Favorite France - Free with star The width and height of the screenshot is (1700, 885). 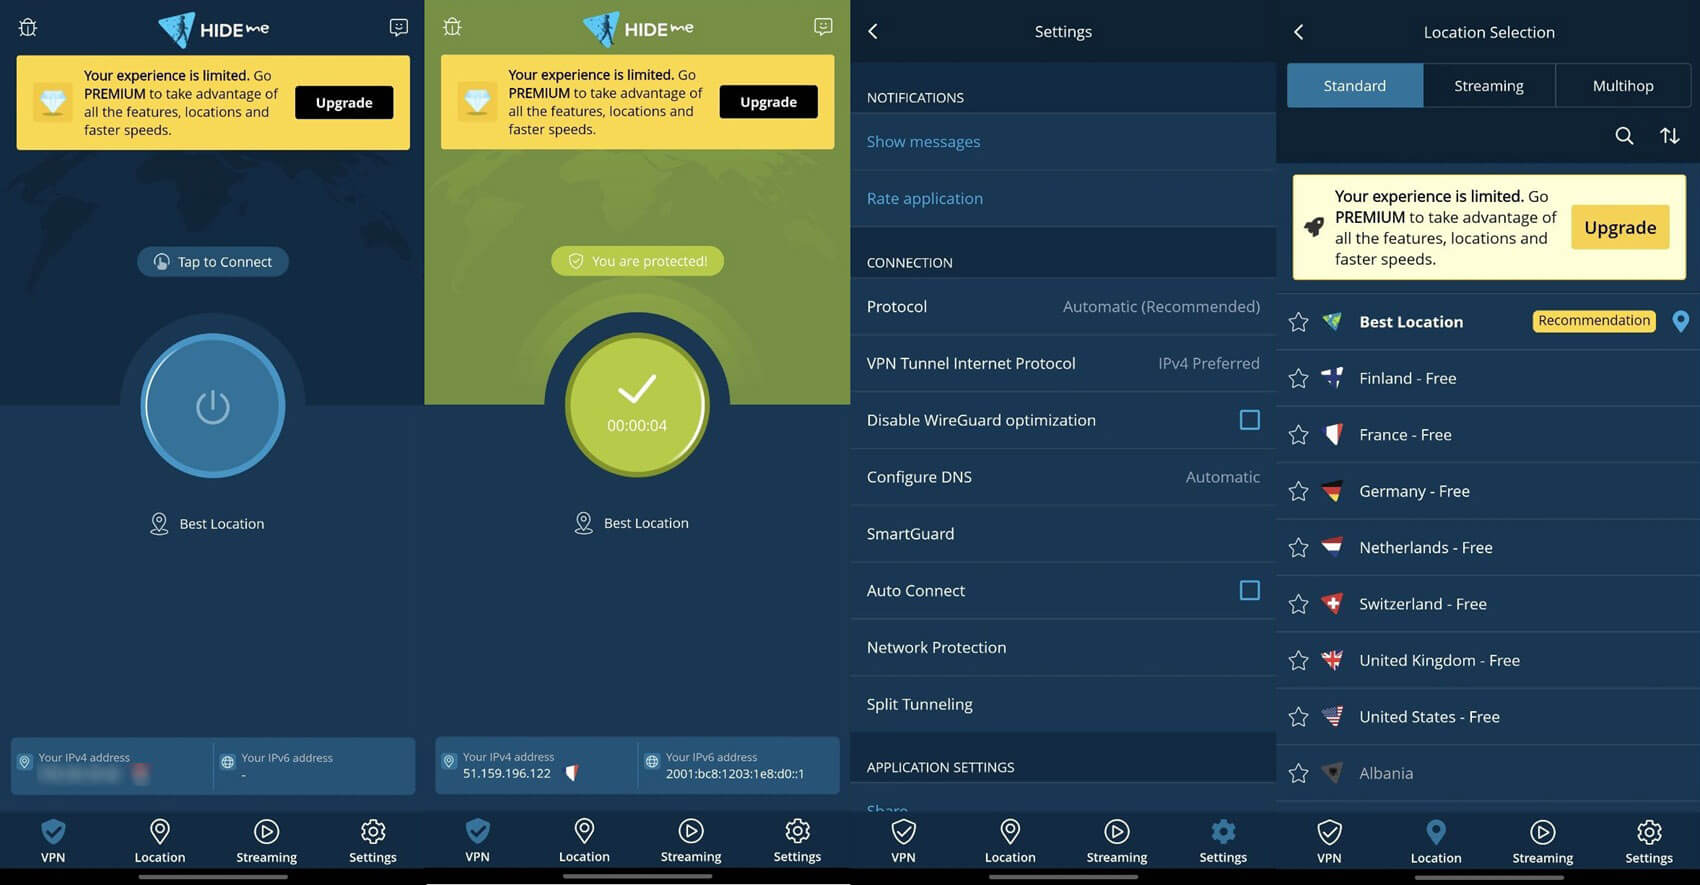coord(1298,435)
